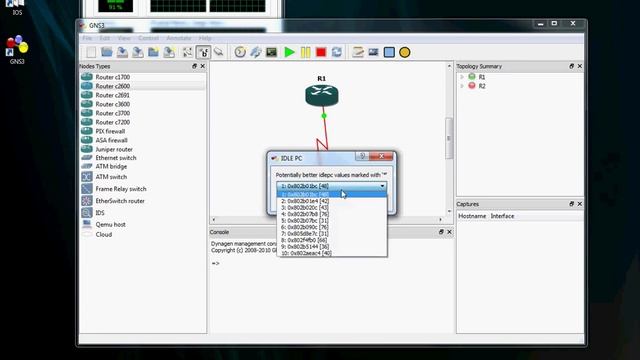The height and width of the screenshot is (360, 640).
Task: Open the Control menu
Action: click(x=148, y=38)
